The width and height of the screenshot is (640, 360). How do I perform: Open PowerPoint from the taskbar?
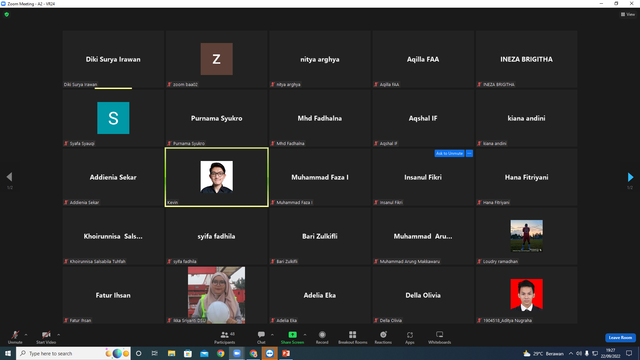pos(286,353)
